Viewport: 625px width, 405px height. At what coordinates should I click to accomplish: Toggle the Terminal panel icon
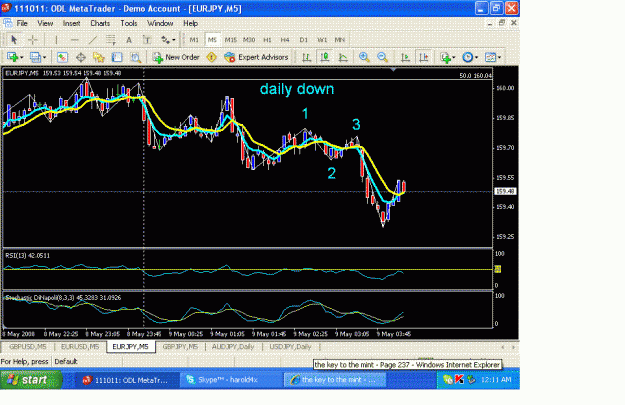[x=117, y=57]
